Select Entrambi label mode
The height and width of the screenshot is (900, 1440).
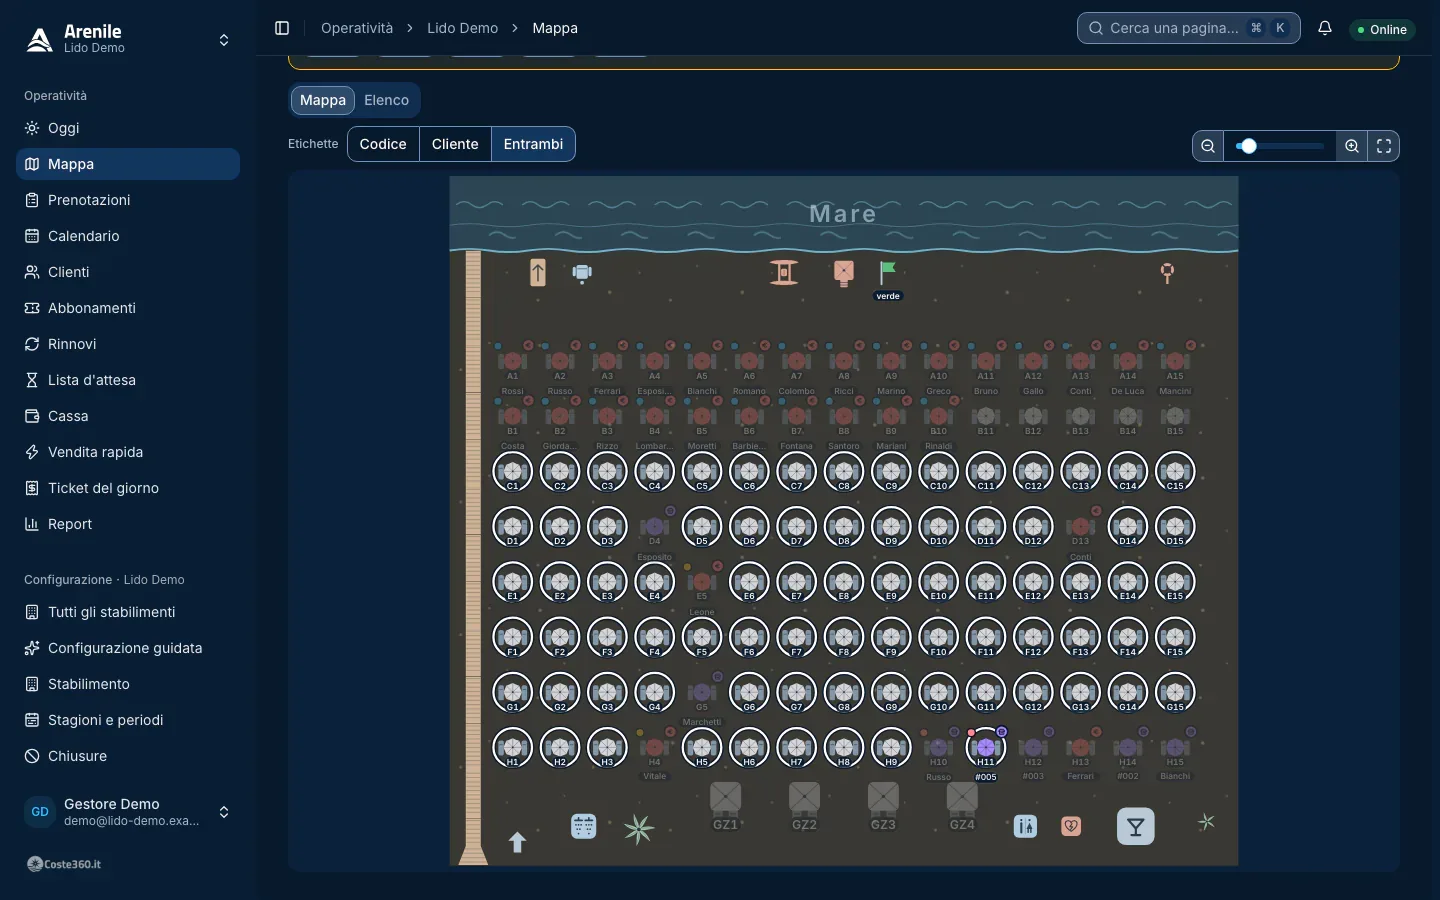(533, 144)
